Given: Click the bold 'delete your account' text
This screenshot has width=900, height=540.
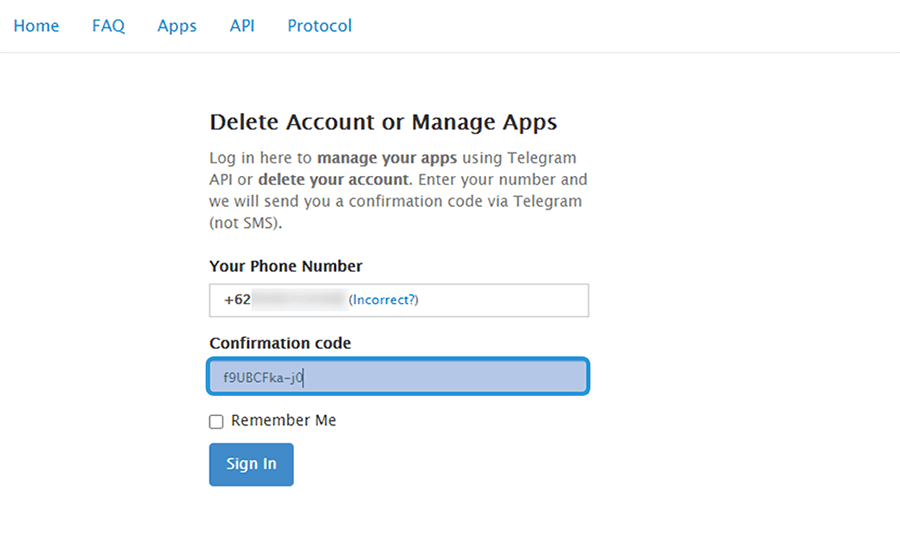Looking at the screenshot, I should (x=333, y=180).
